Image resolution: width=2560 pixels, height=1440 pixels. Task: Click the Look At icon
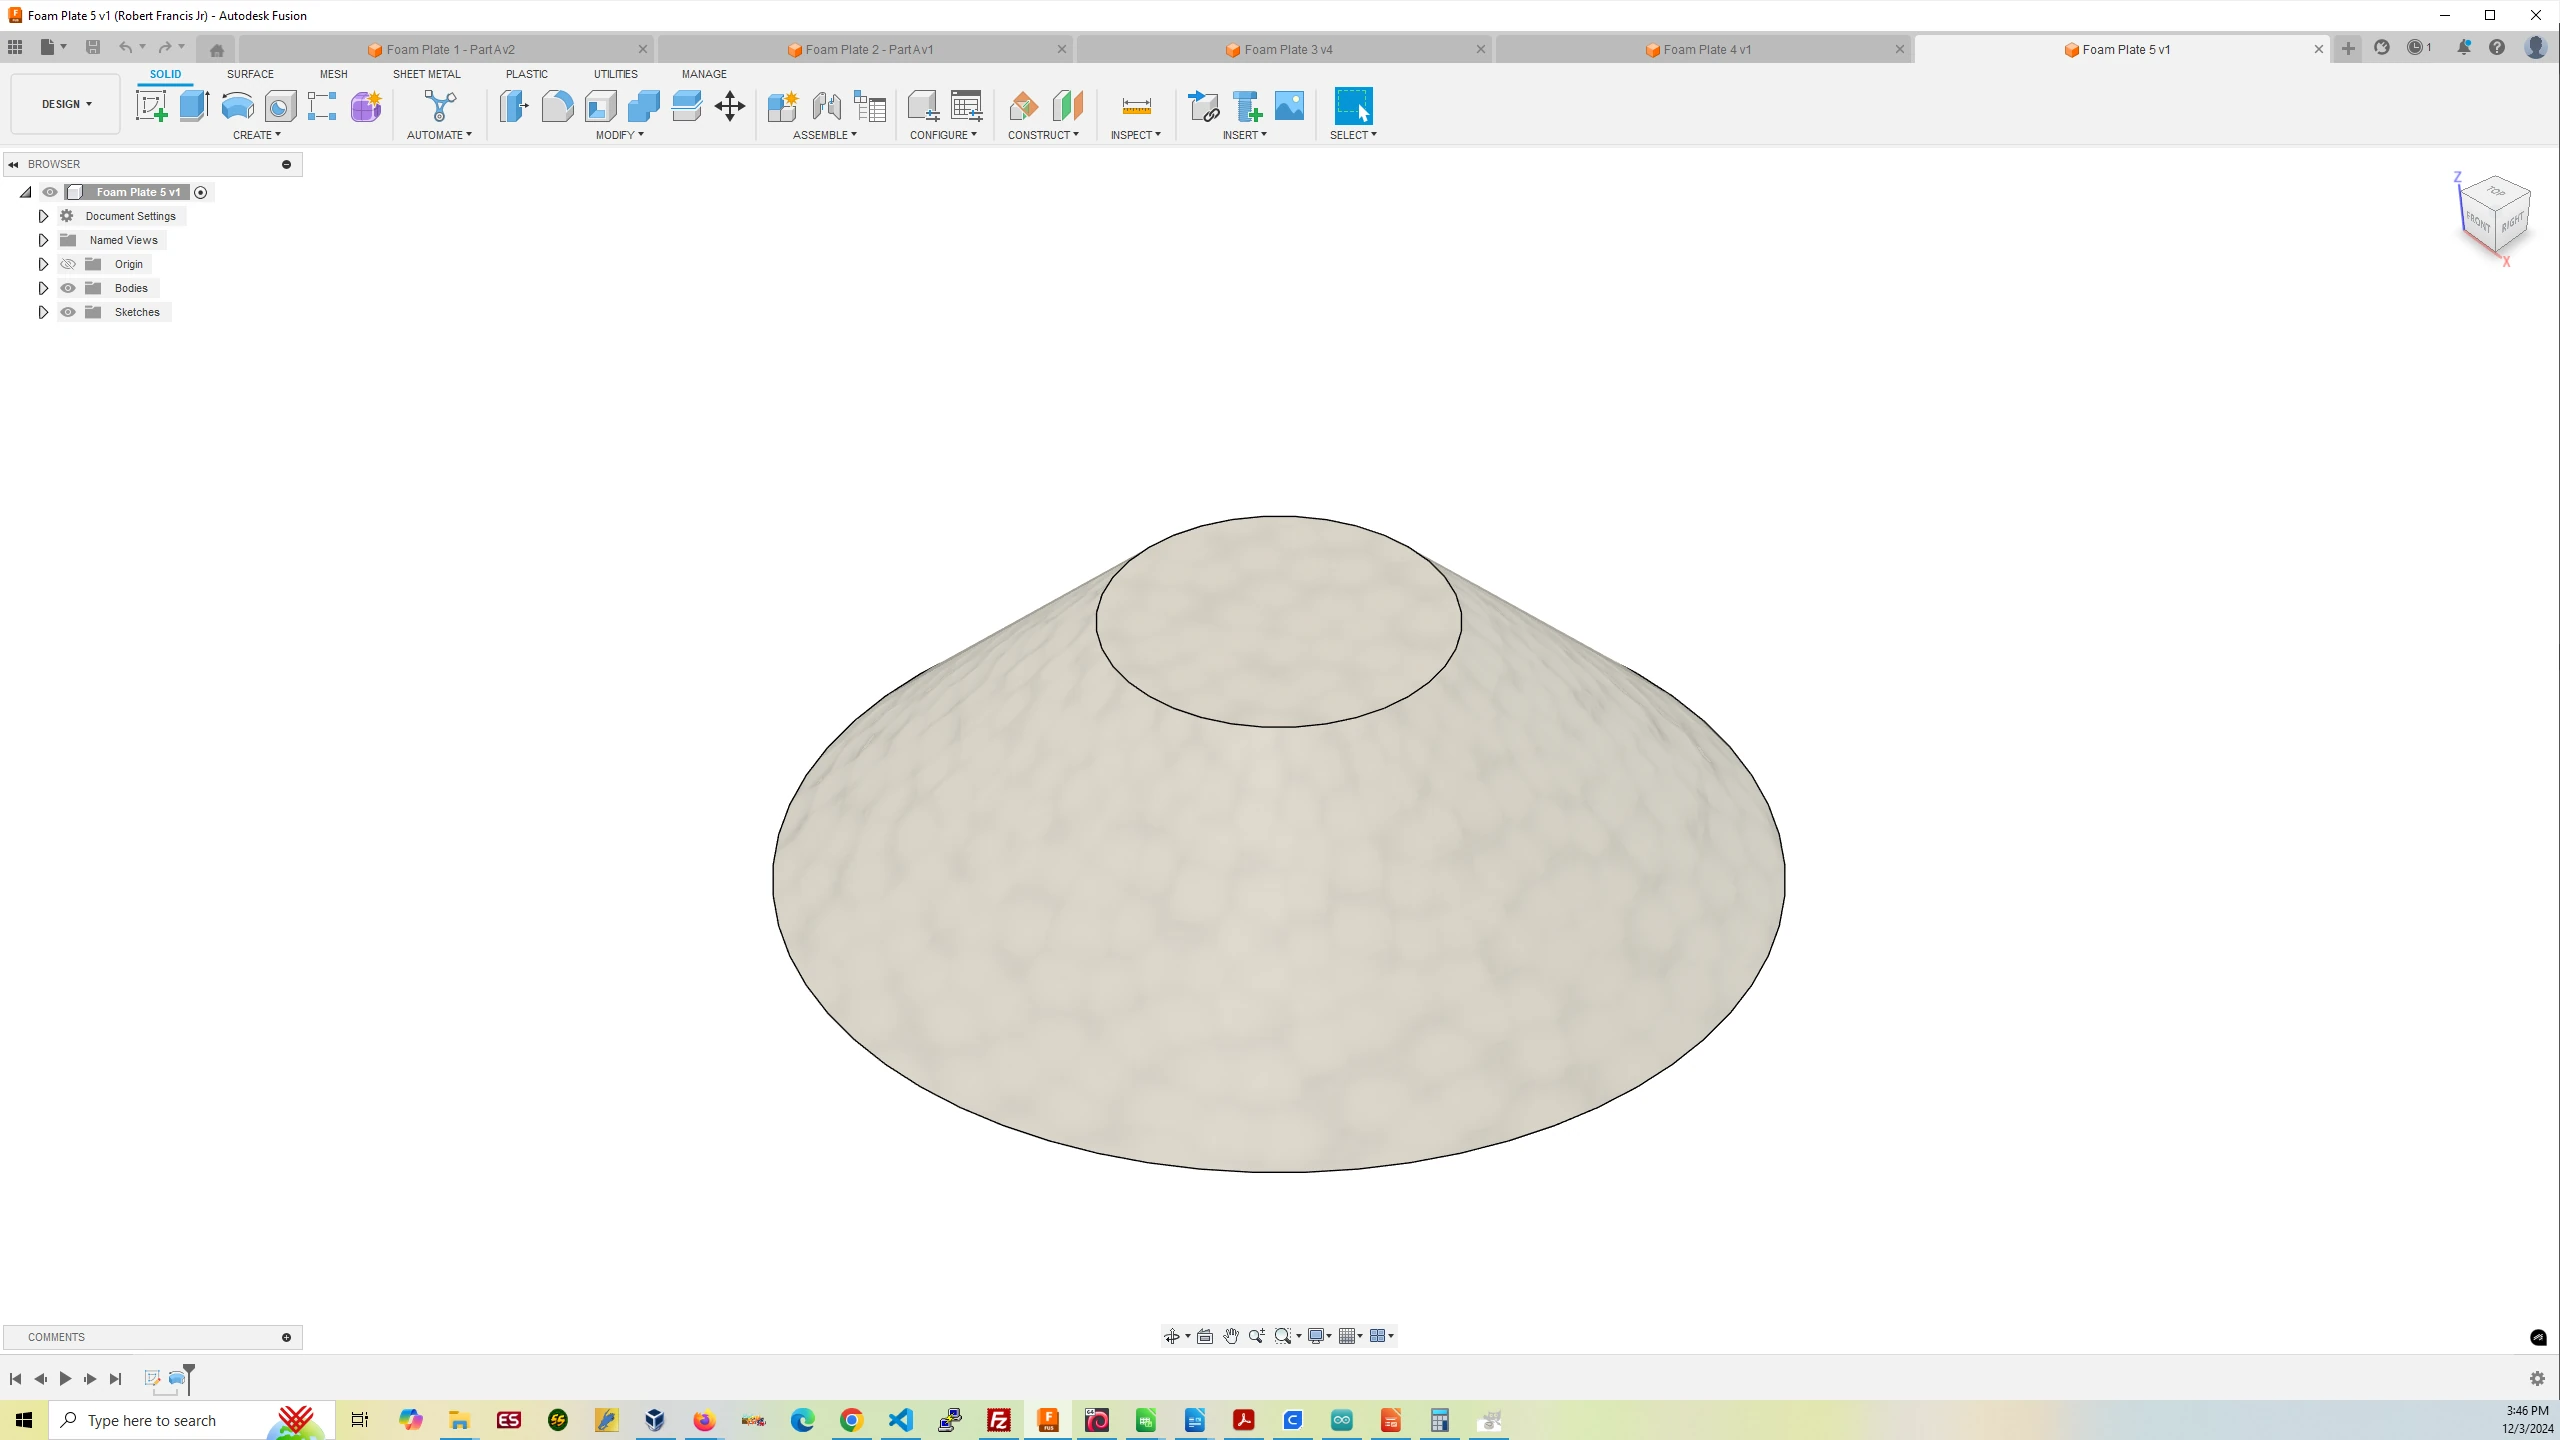tap(1205, 1336)
